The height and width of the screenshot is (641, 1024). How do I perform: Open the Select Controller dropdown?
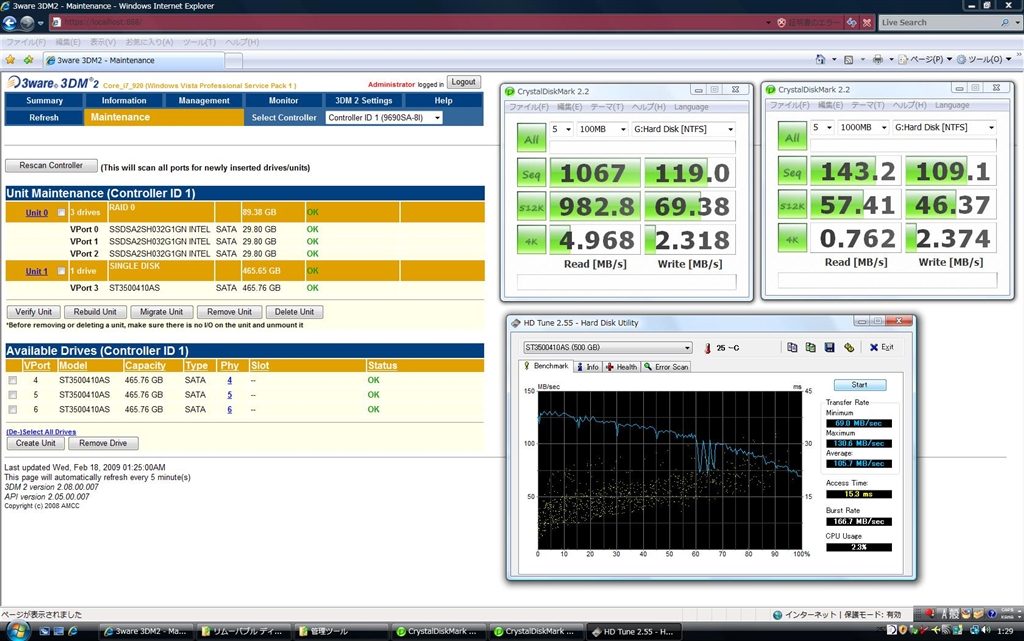click(x=384, y=118)
